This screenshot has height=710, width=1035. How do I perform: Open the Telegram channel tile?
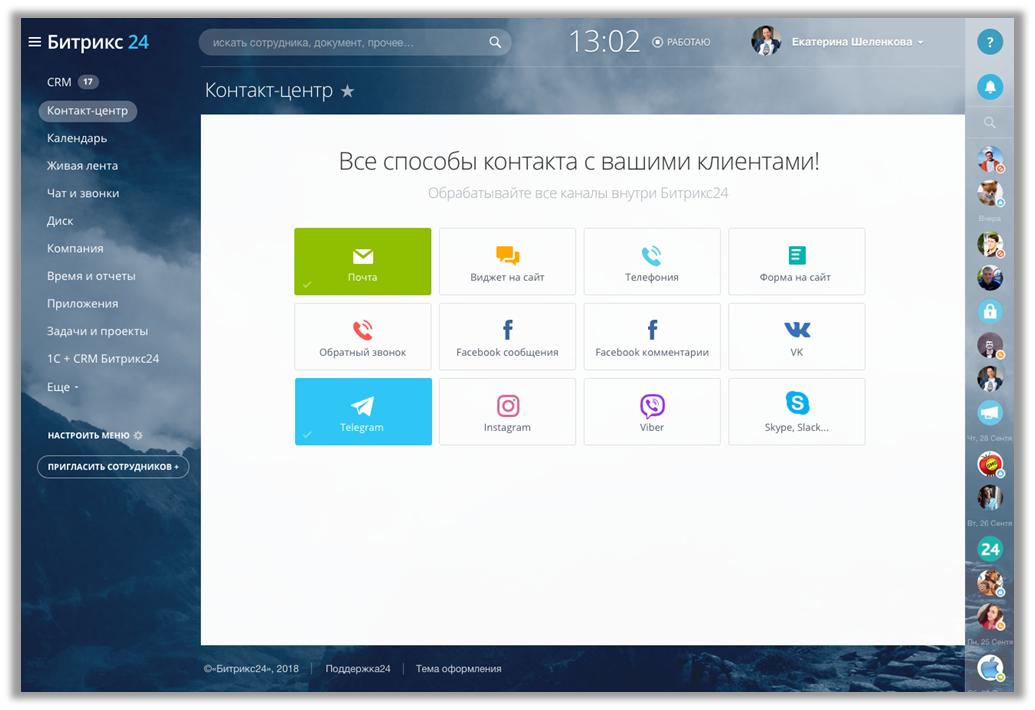tap(362, 411)
